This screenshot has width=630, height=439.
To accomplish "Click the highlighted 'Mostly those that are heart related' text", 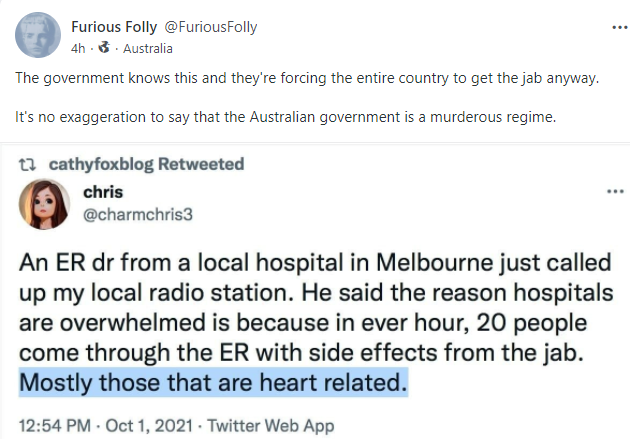I will (214, 382).
